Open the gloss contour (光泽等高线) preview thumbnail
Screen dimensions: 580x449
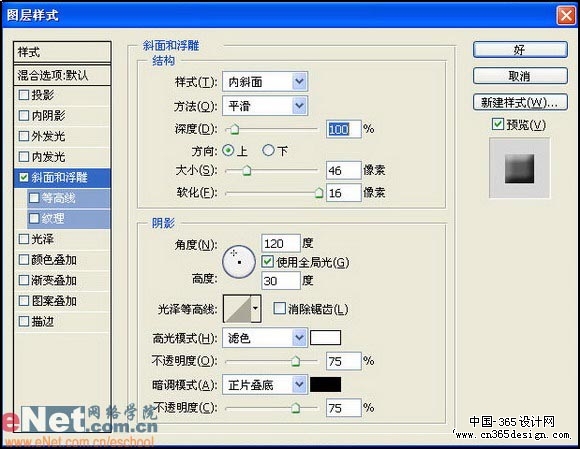point(237,309)
